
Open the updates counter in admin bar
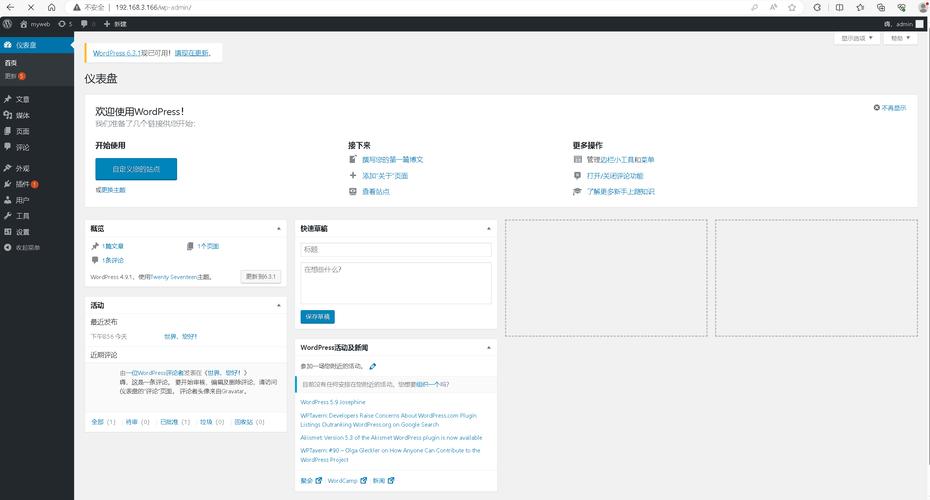tap(65, 24)
